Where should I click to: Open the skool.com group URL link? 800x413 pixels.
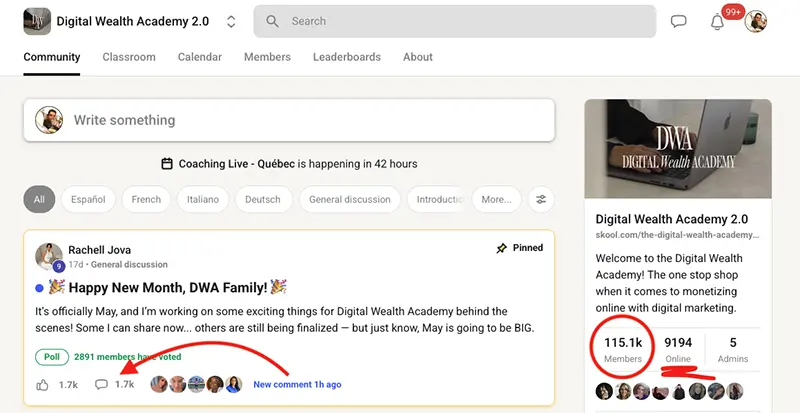coord(678,235)
